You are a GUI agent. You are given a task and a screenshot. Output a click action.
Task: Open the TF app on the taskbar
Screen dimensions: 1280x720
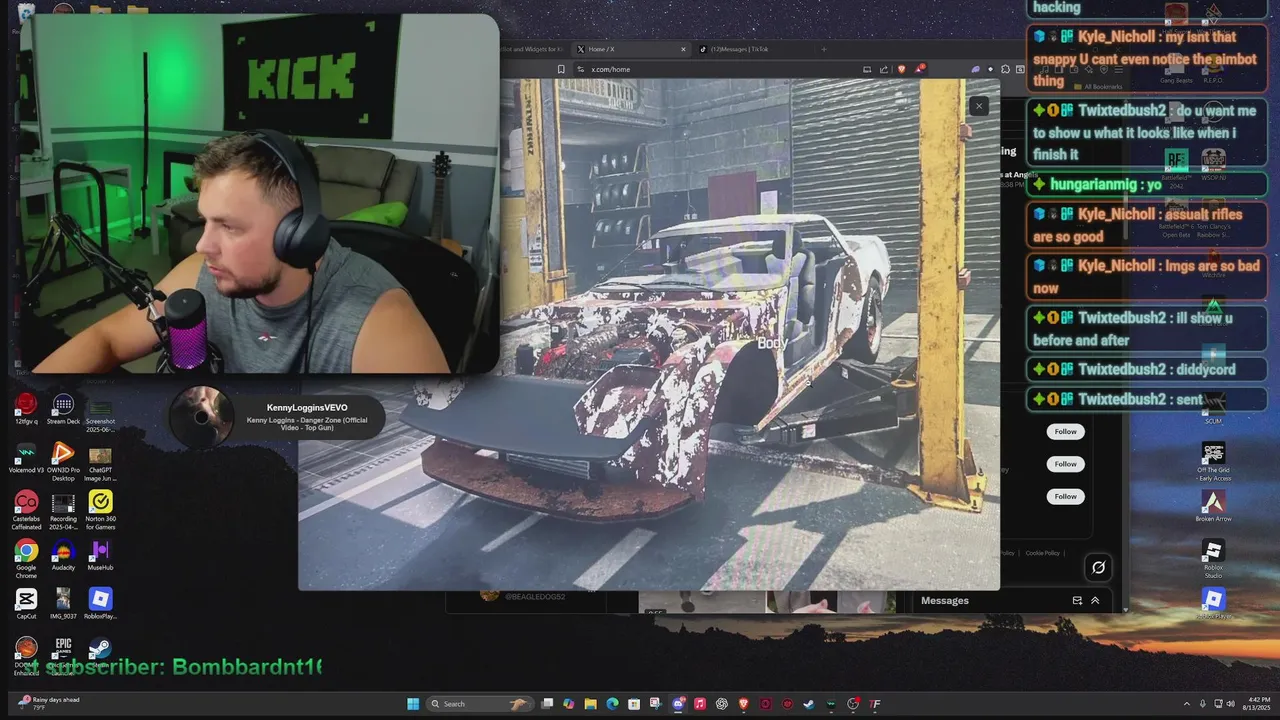coord(875,704)
